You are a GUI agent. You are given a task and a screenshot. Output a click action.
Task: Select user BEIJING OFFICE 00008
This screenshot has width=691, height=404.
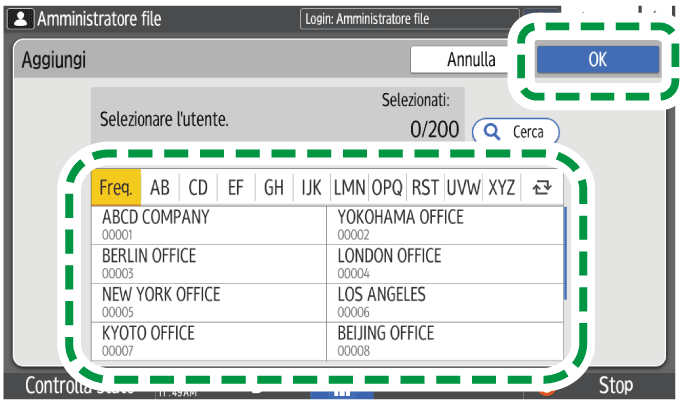[x=445, y=341]
